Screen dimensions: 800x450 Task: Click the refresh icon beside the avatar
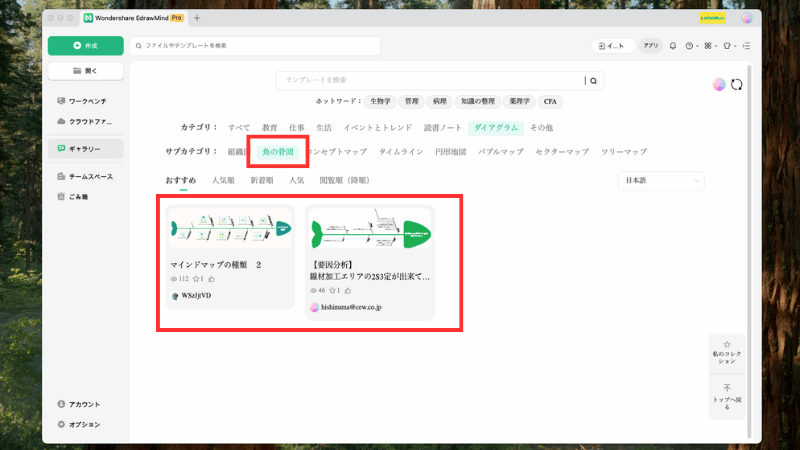pyautogui.click(x=737, y=85)
